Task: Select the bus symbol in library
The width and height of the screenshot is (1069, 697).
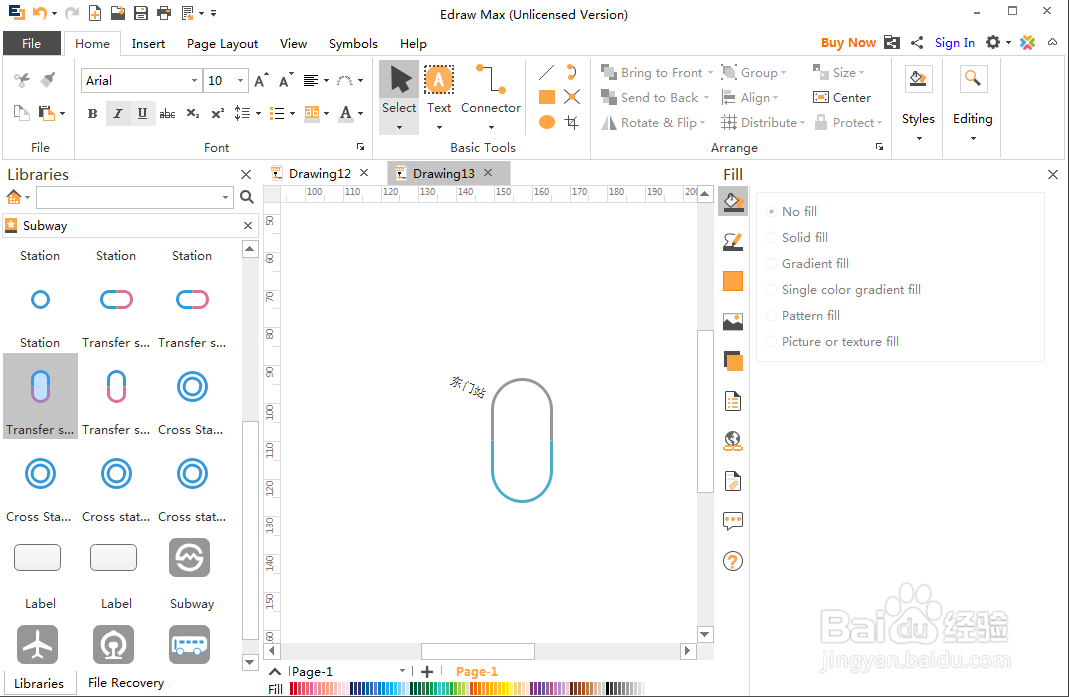Action: [x=190, y=644]
